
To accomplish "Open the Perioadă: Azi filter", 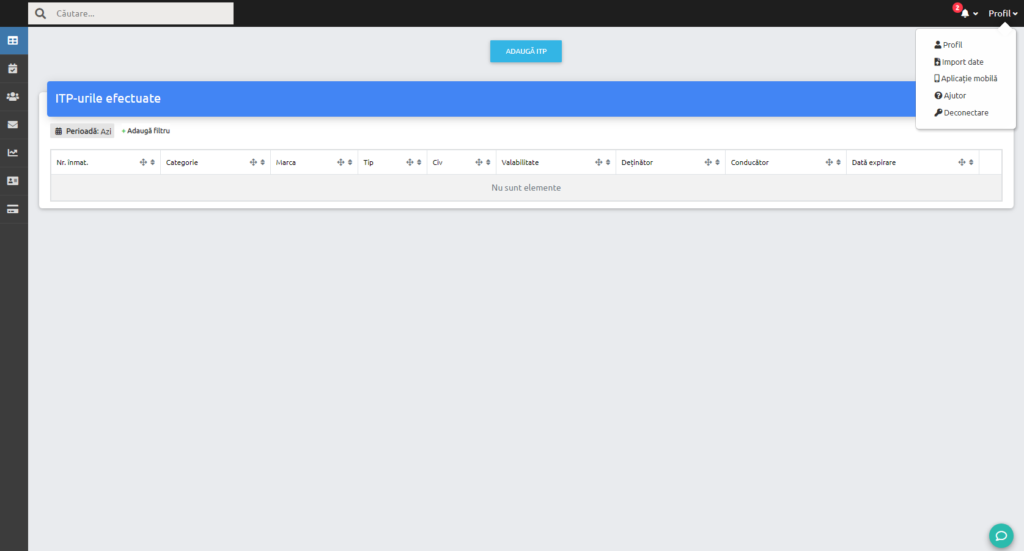I will 82,131.
